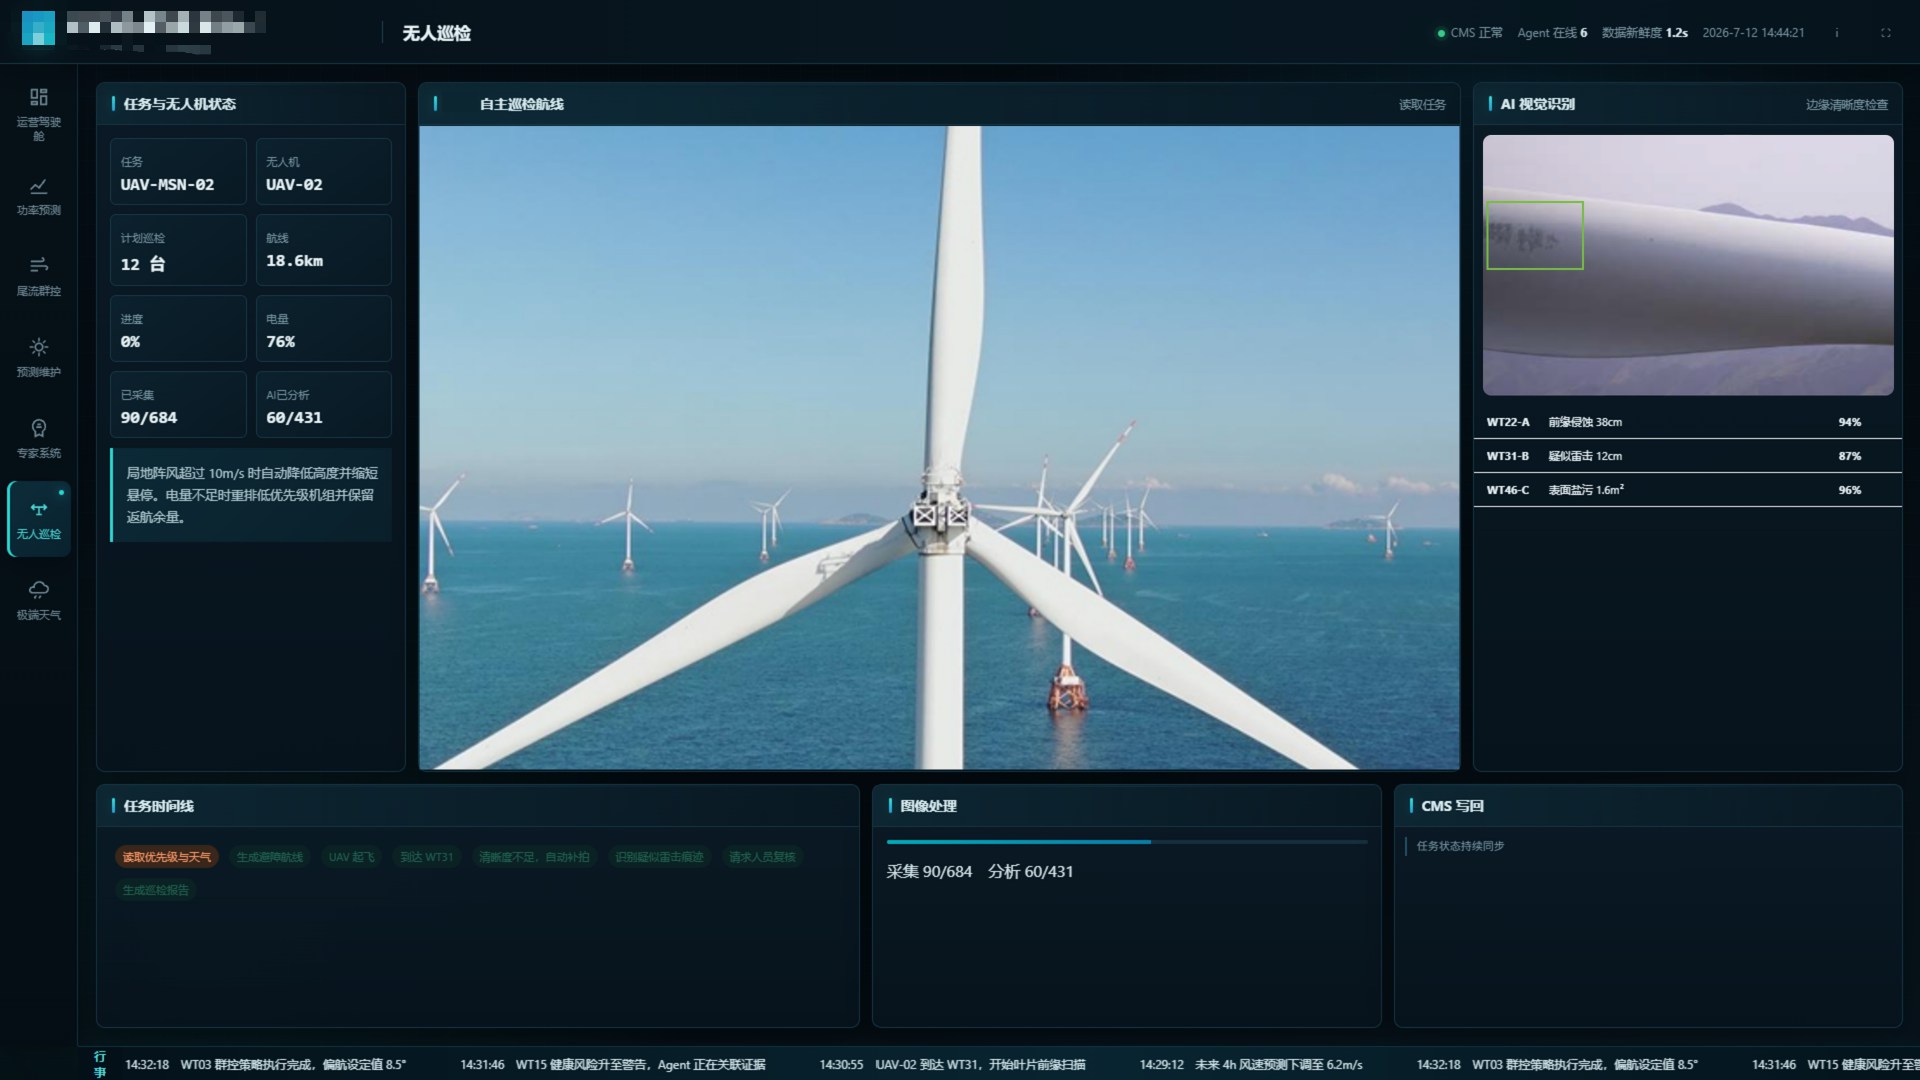Viewport: 1920px width, 1080px height.
Task: Open the 预测维护 sun icon
Action: click(x=38, y=358)
